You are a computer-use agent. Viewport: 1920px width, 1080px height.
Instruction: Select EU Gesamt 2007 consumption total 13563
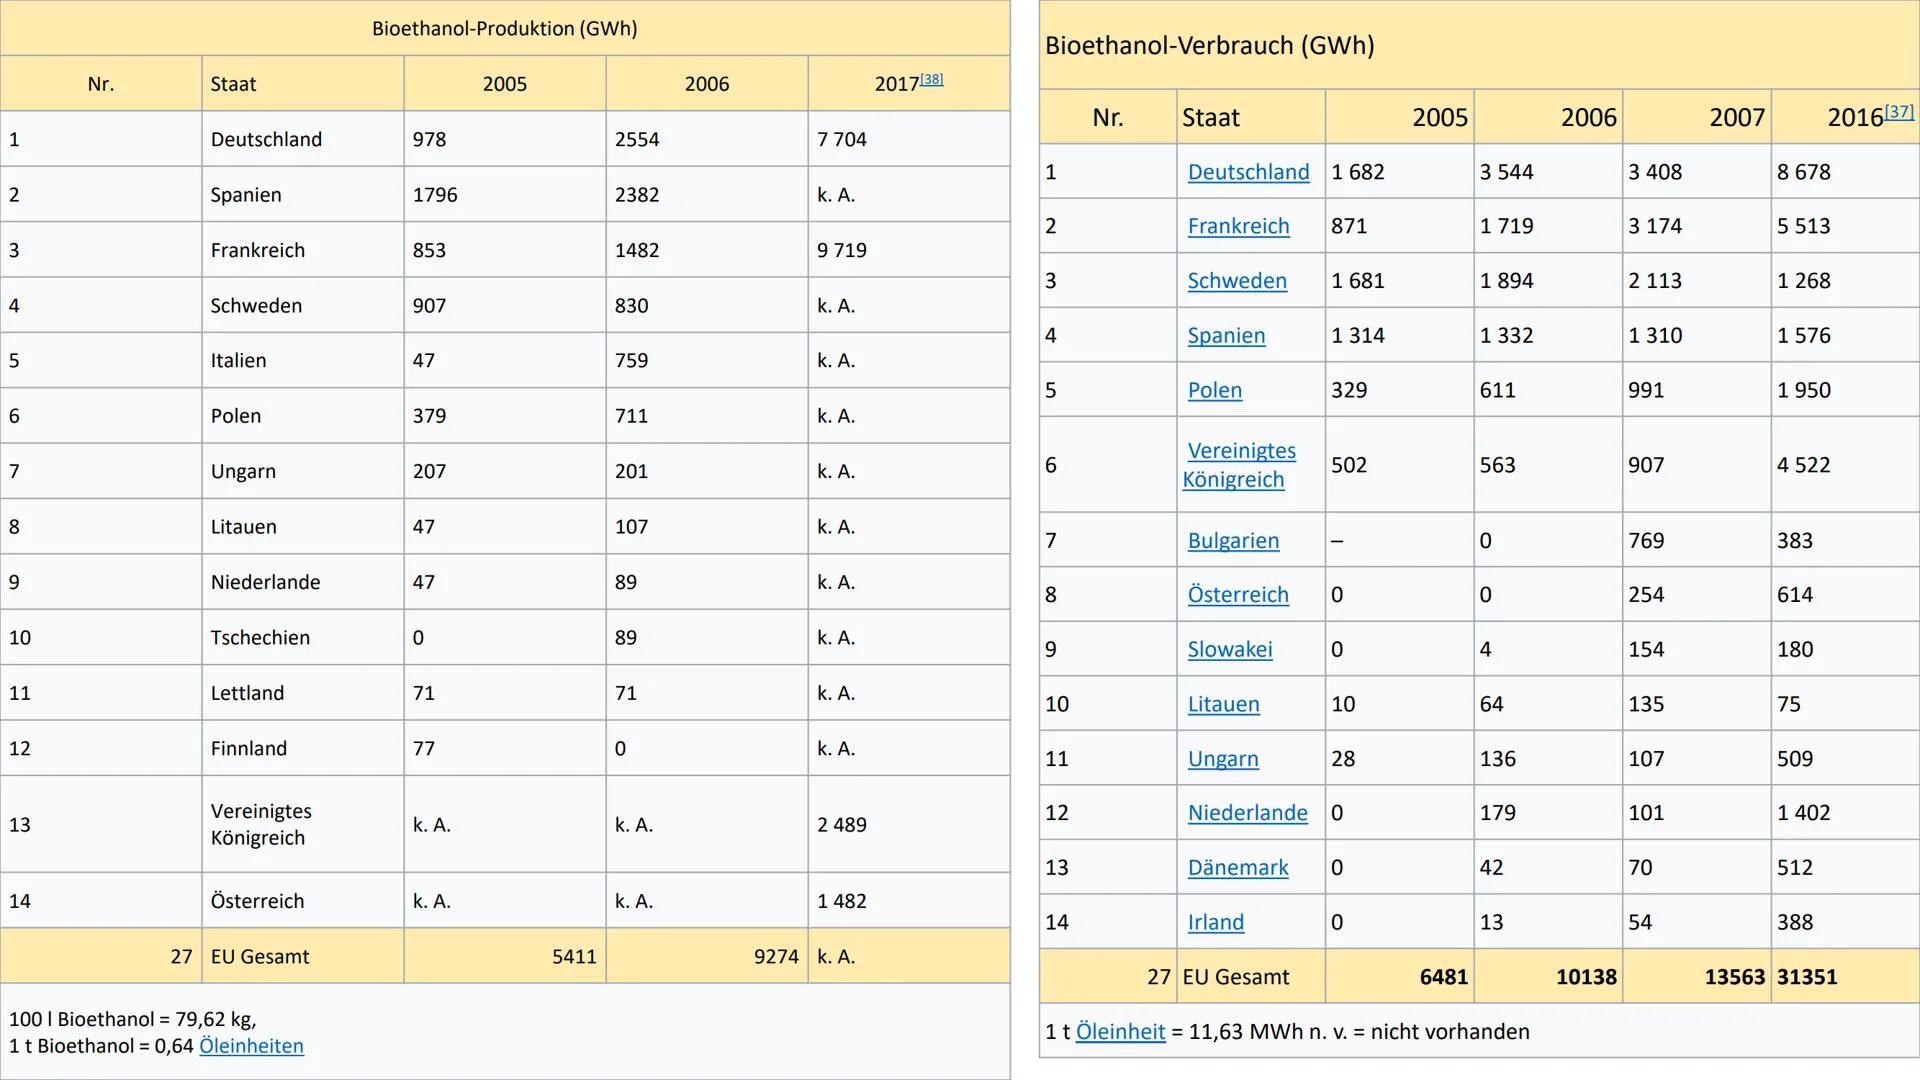1735,977
